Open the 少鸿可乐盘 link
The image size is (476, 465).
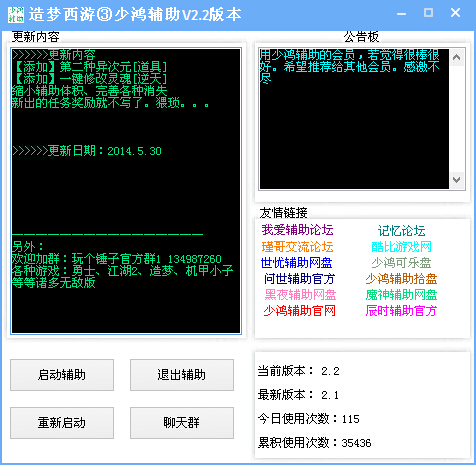coord(401,263)
